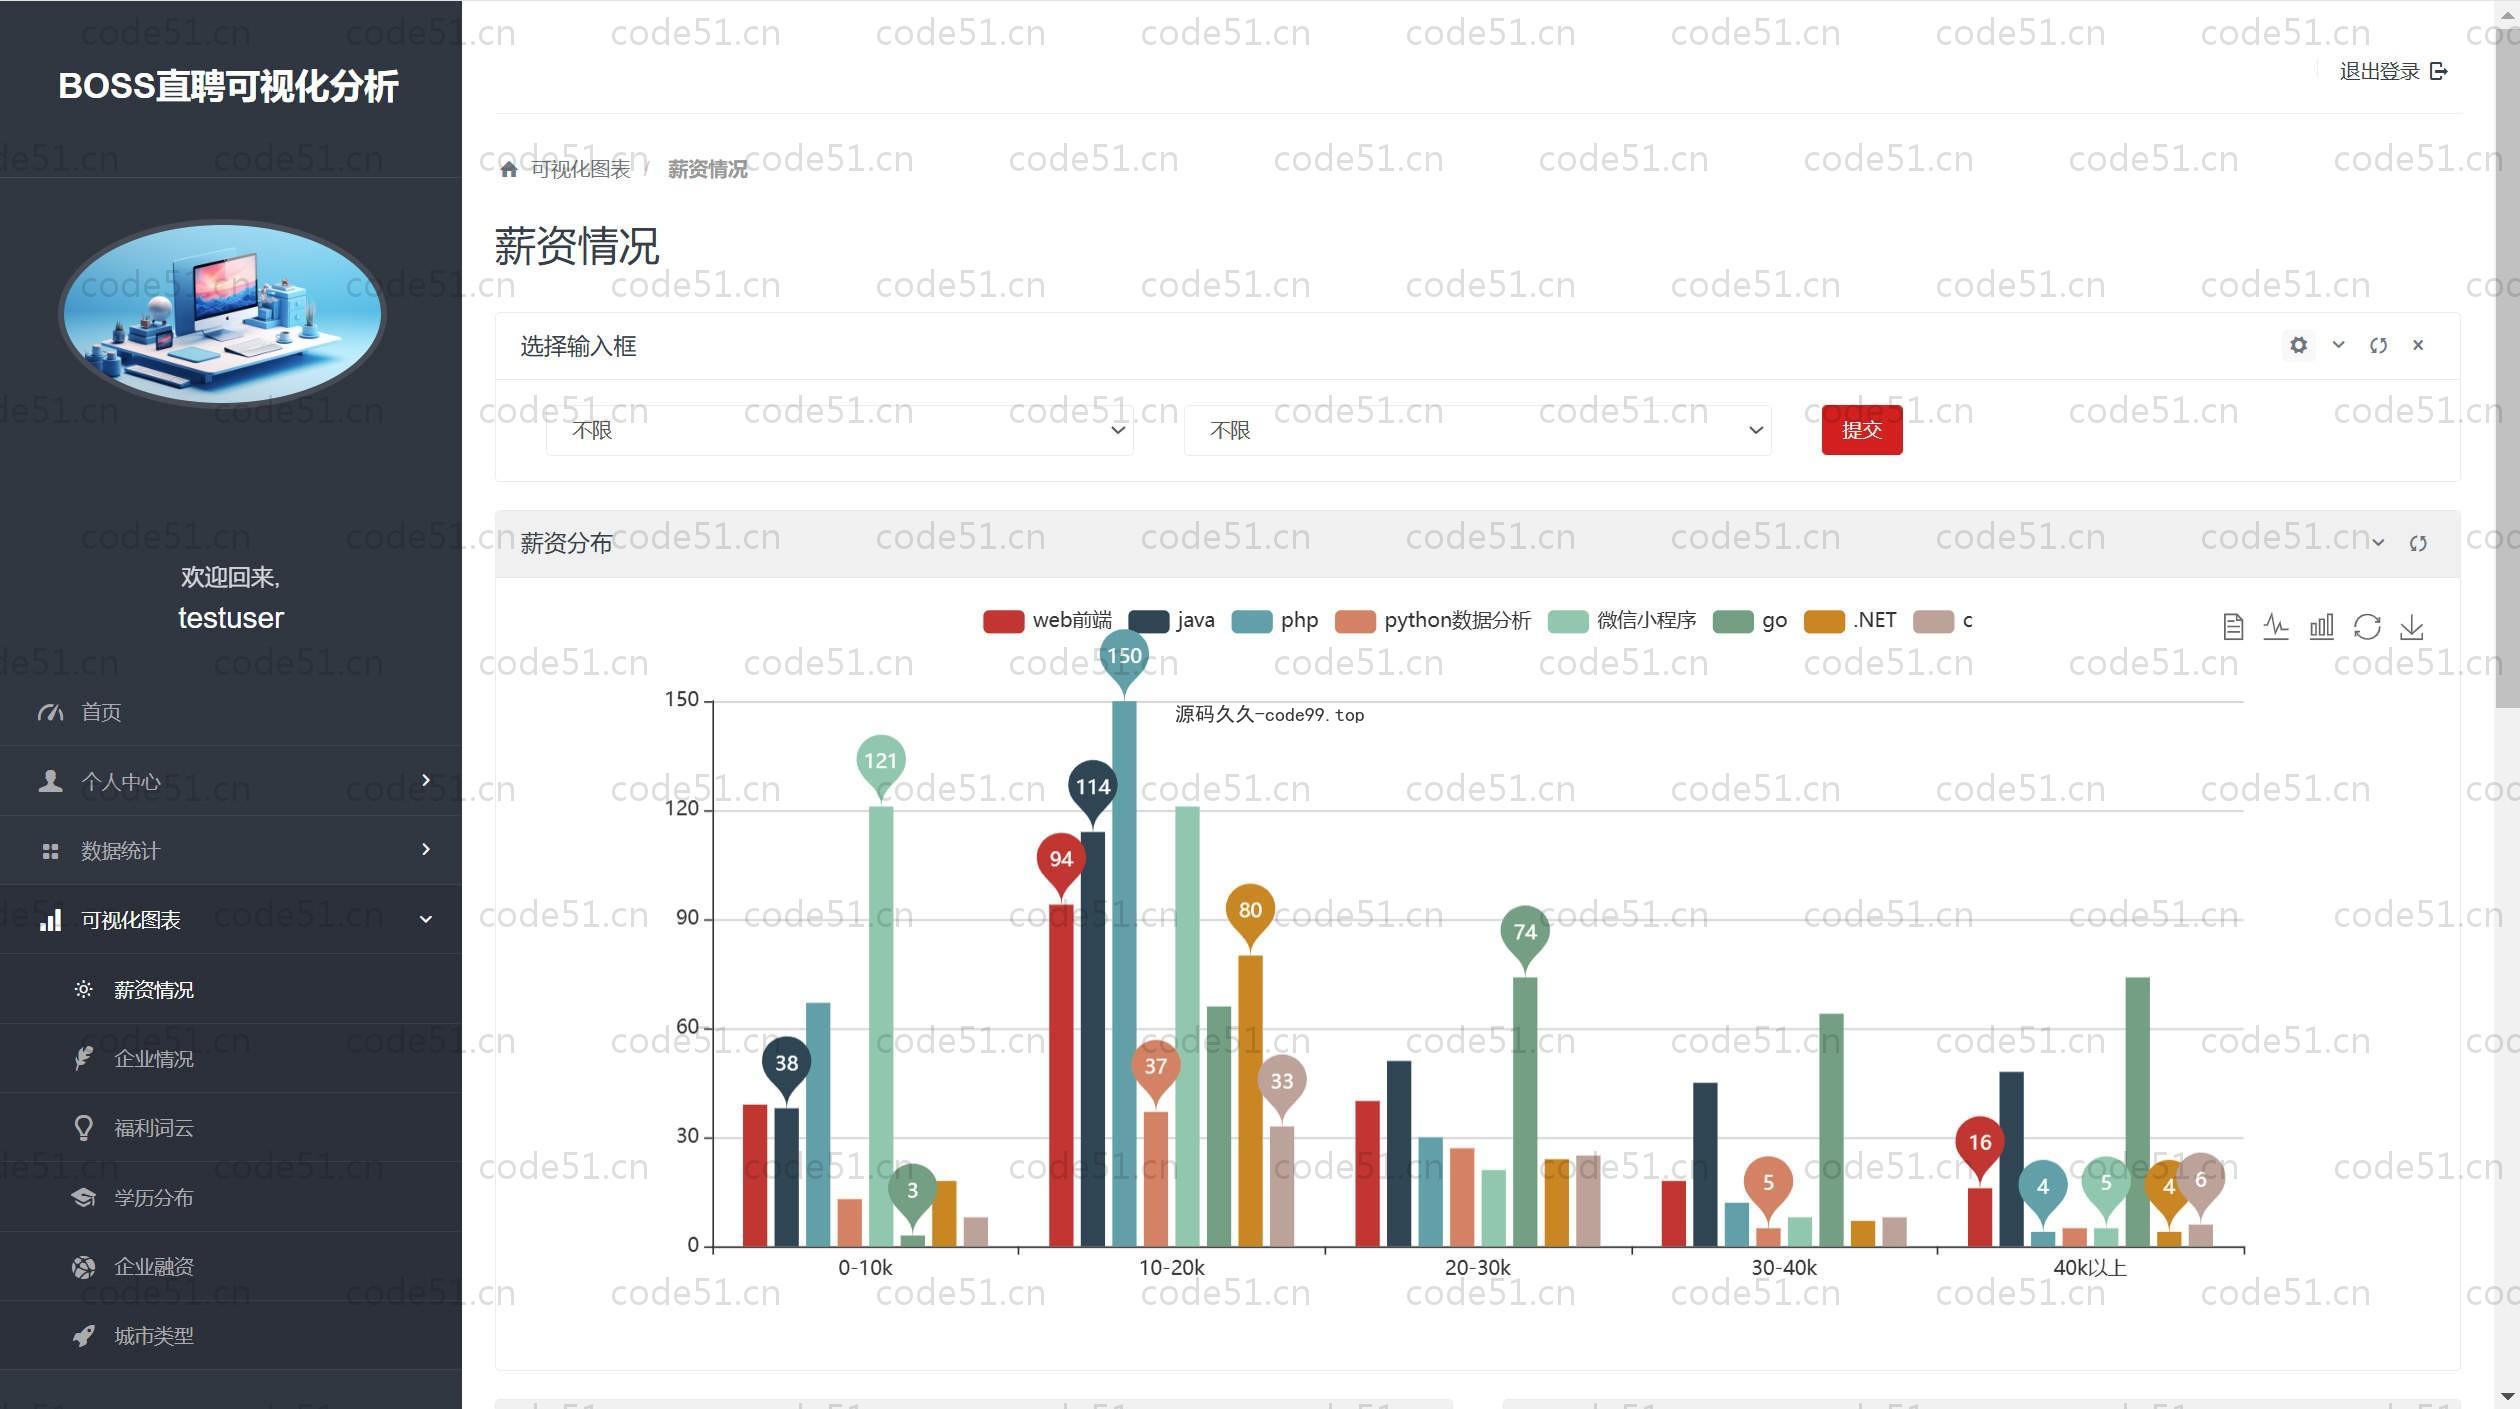Viewport: 2520px width, 1409px height.
Task: Collapse the 选择输入框 panel with chevron
Action: point(2338,345)
